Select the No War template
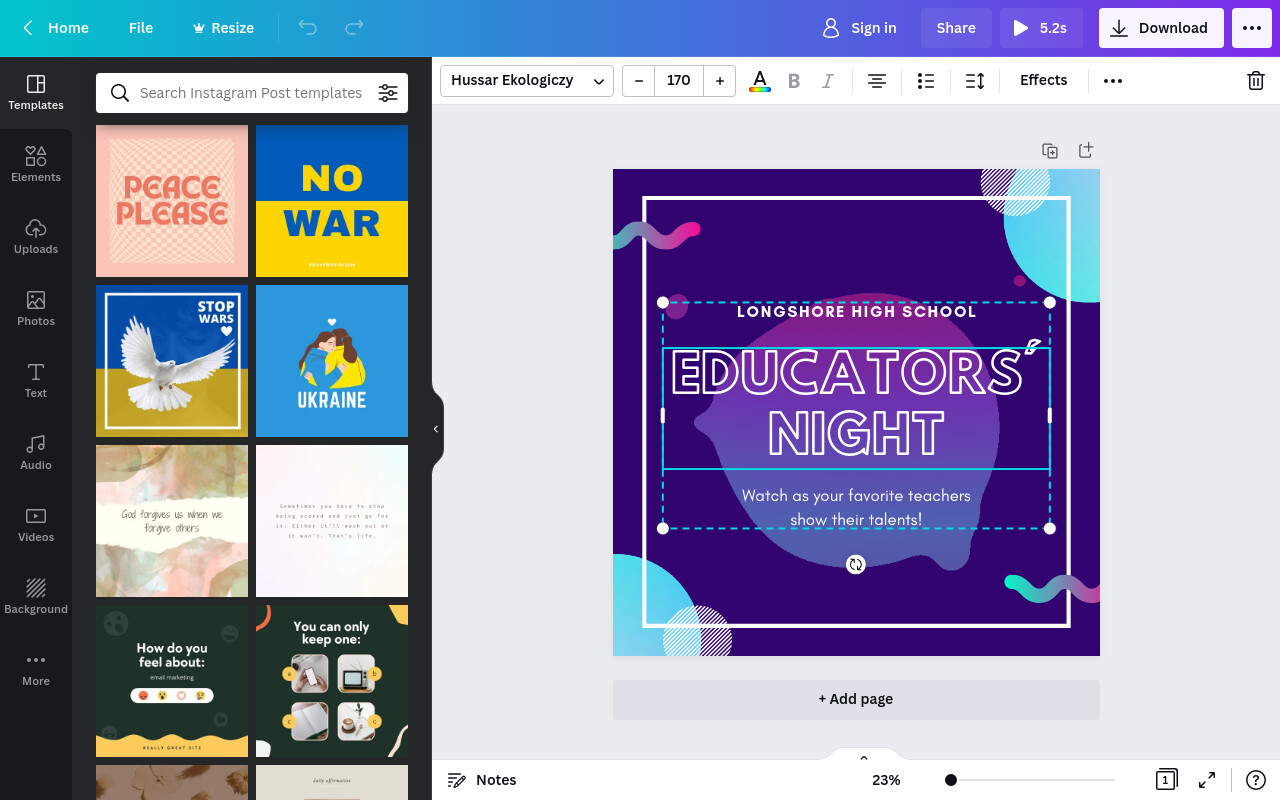The image size is (1280, 800). click(x=332, y=201)
